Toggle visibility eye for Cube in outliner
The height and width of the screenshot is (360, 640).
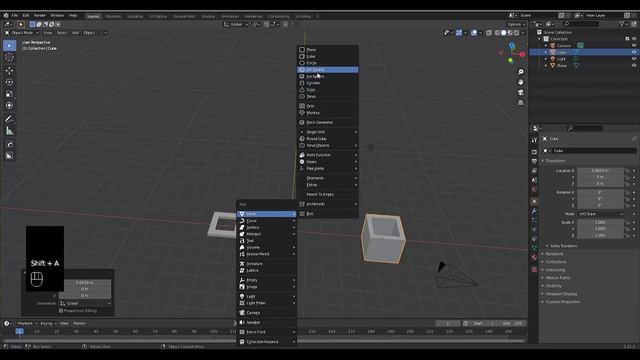(634, 52)
